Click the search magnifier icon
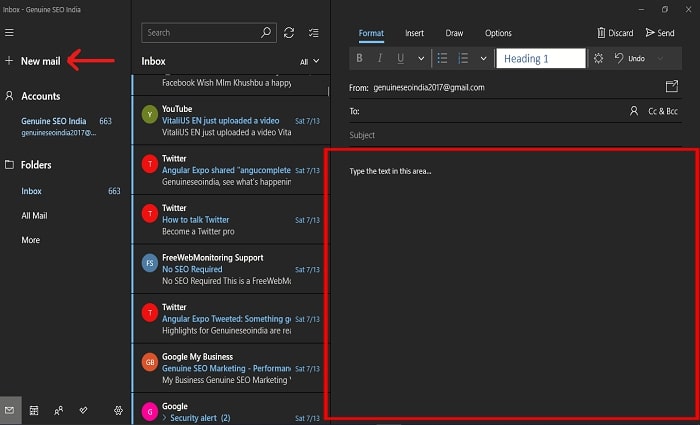This screenshot has width=700, height=425. [x=266, y=33]
